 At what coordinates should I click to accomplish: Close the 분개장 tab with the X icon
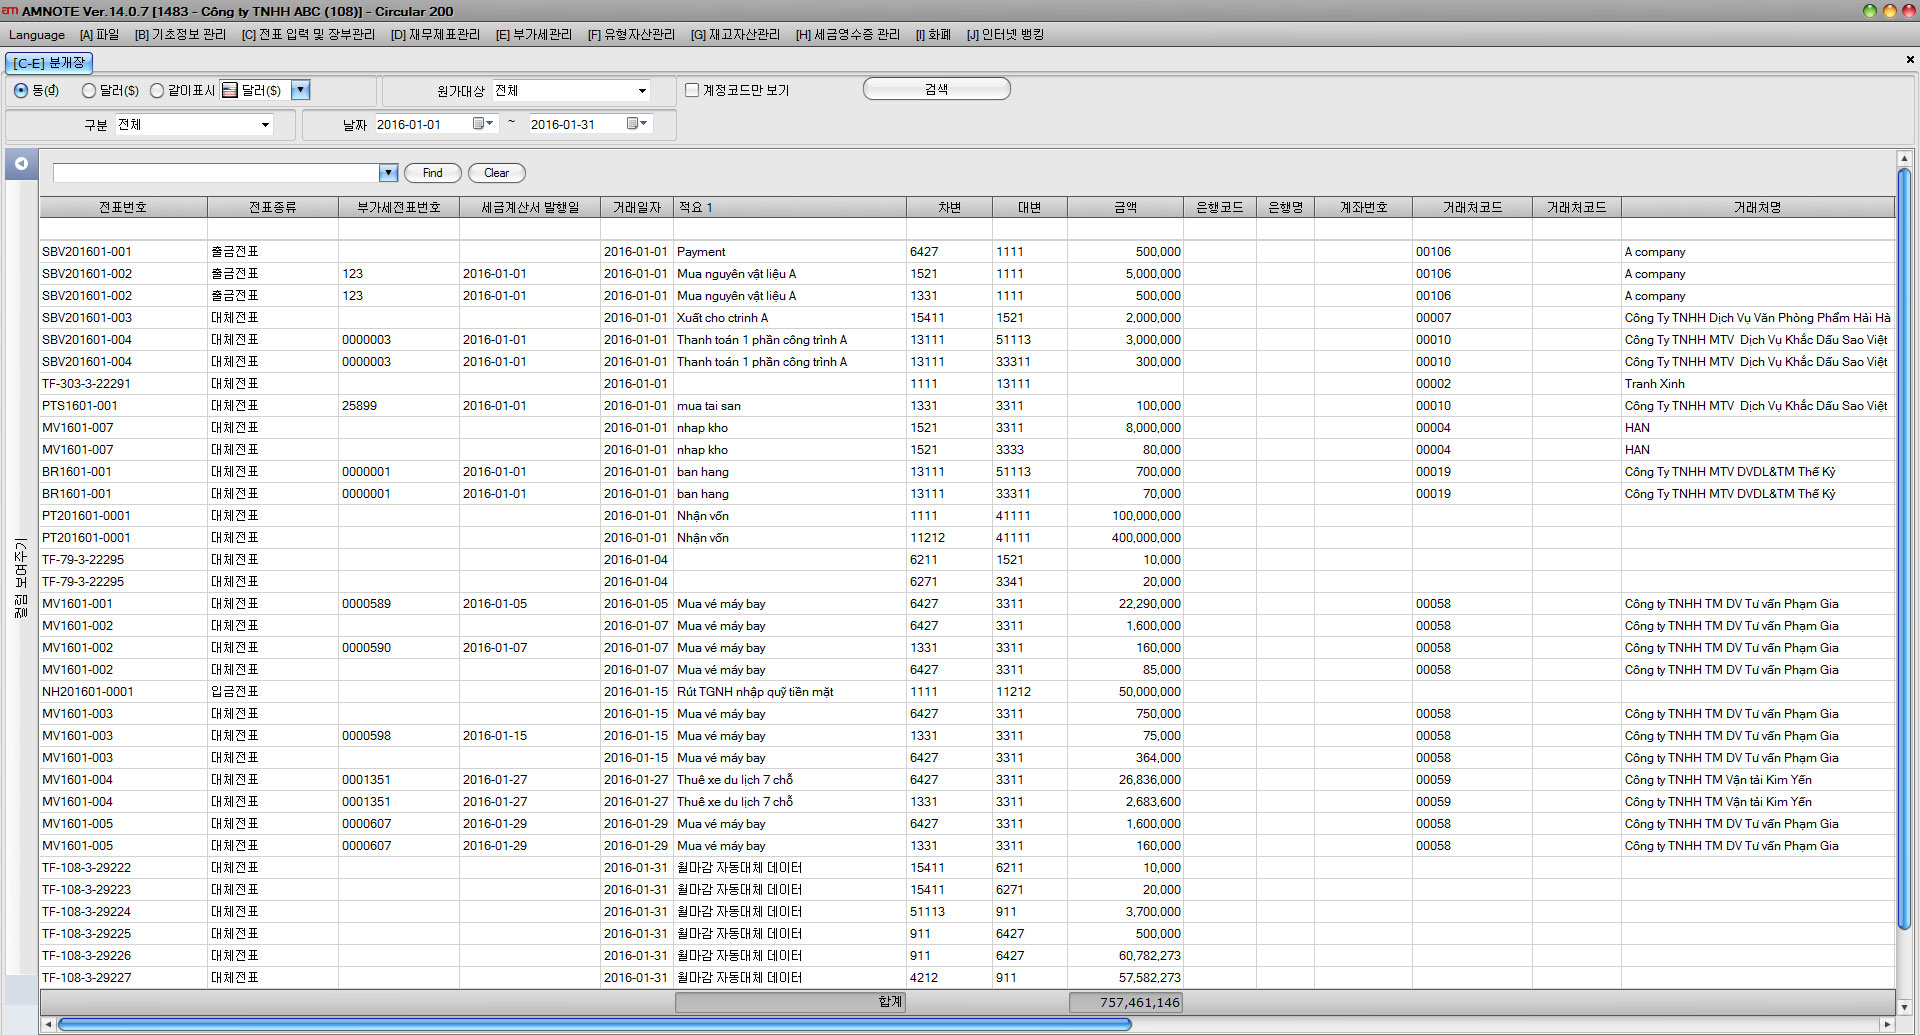pyautogui.click(x=1909, y=60)
